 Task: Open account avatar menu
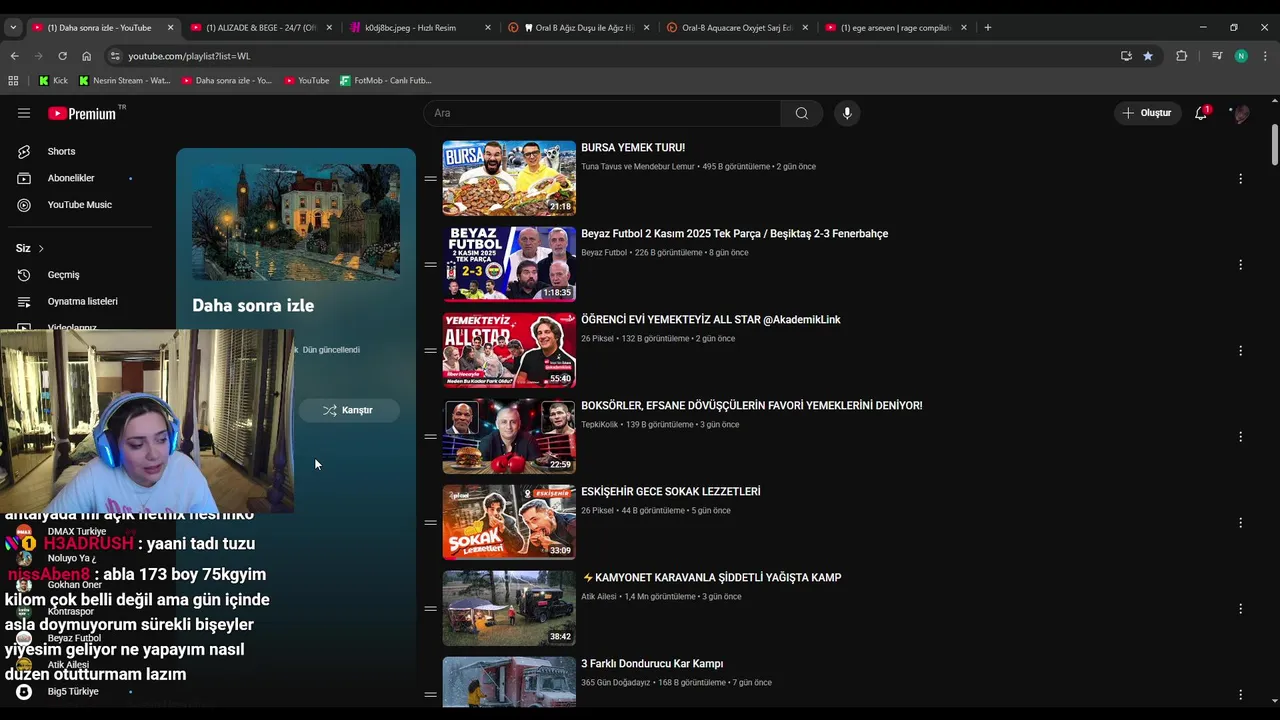point(1241,113)
